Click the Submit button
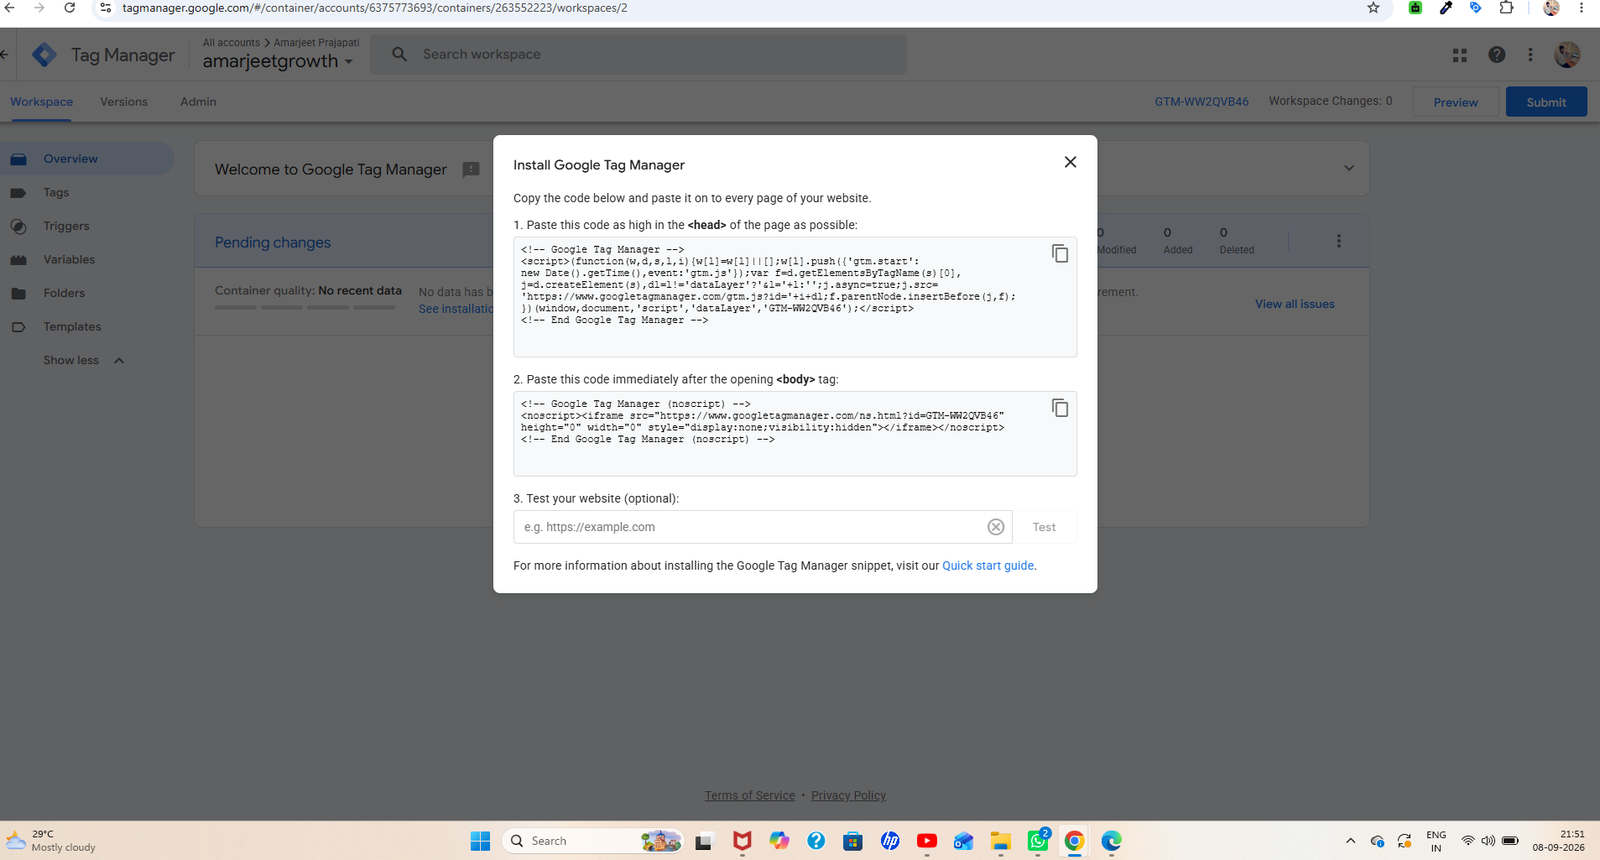This screenshot has height=860, width=1600. (x=1546, y=102)
